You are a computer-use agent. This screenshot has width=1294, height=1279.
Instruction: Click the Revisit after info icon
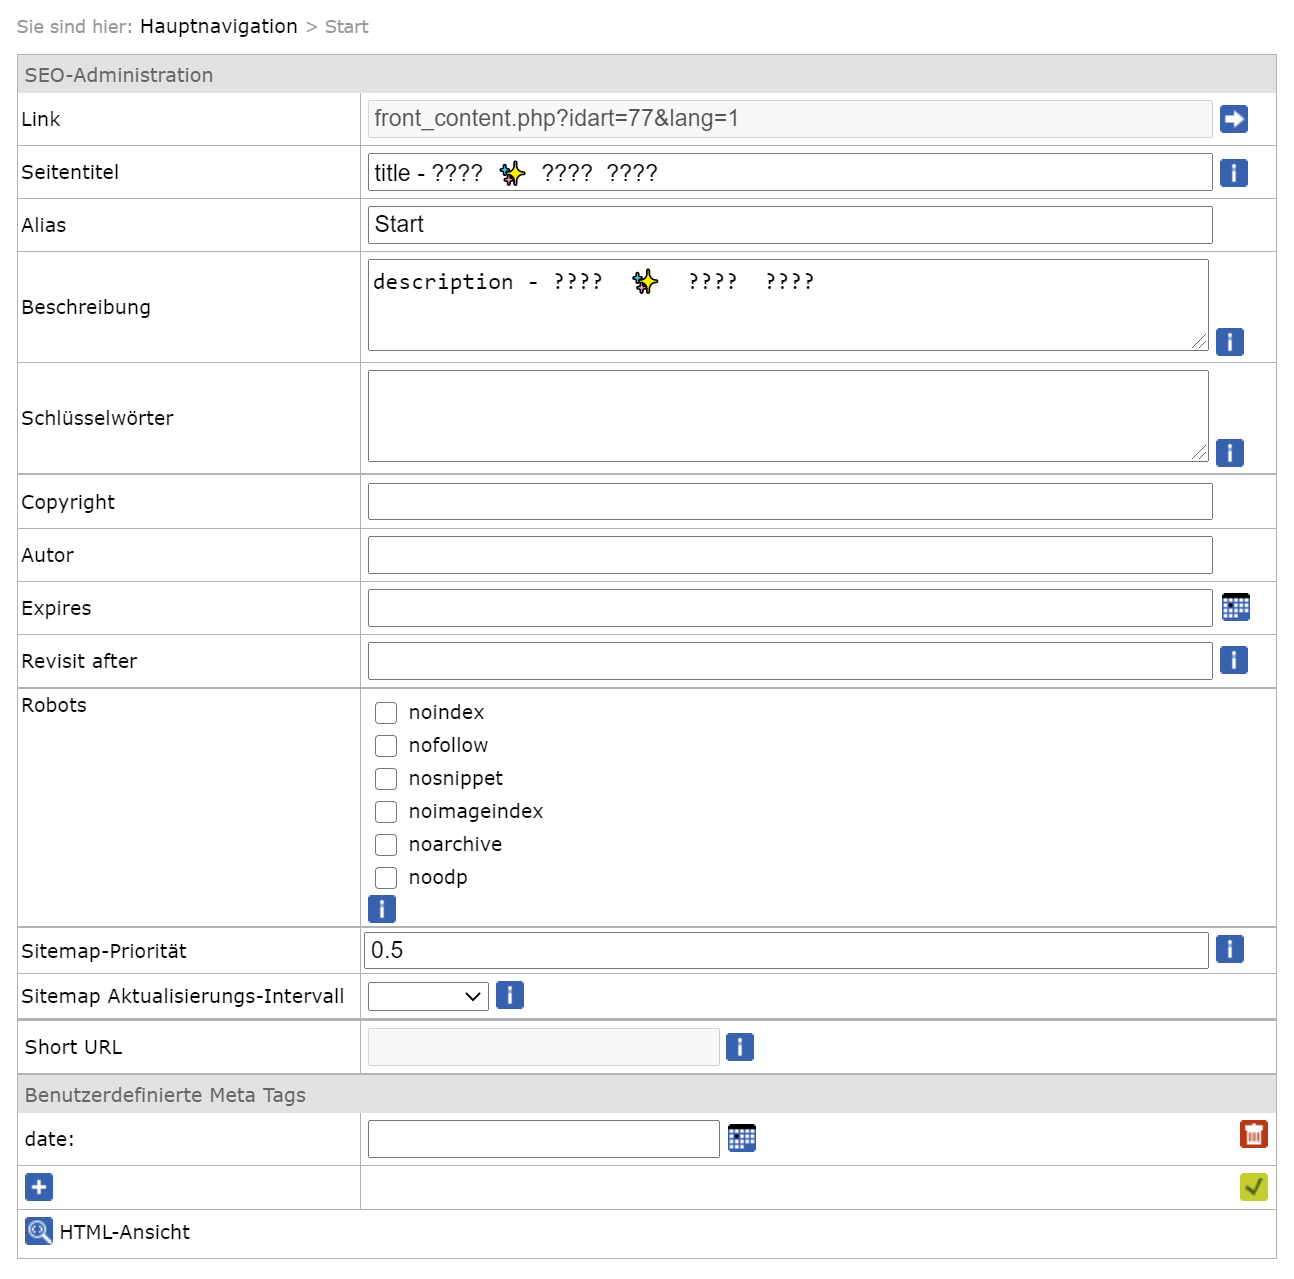[x=1233, y=660]
